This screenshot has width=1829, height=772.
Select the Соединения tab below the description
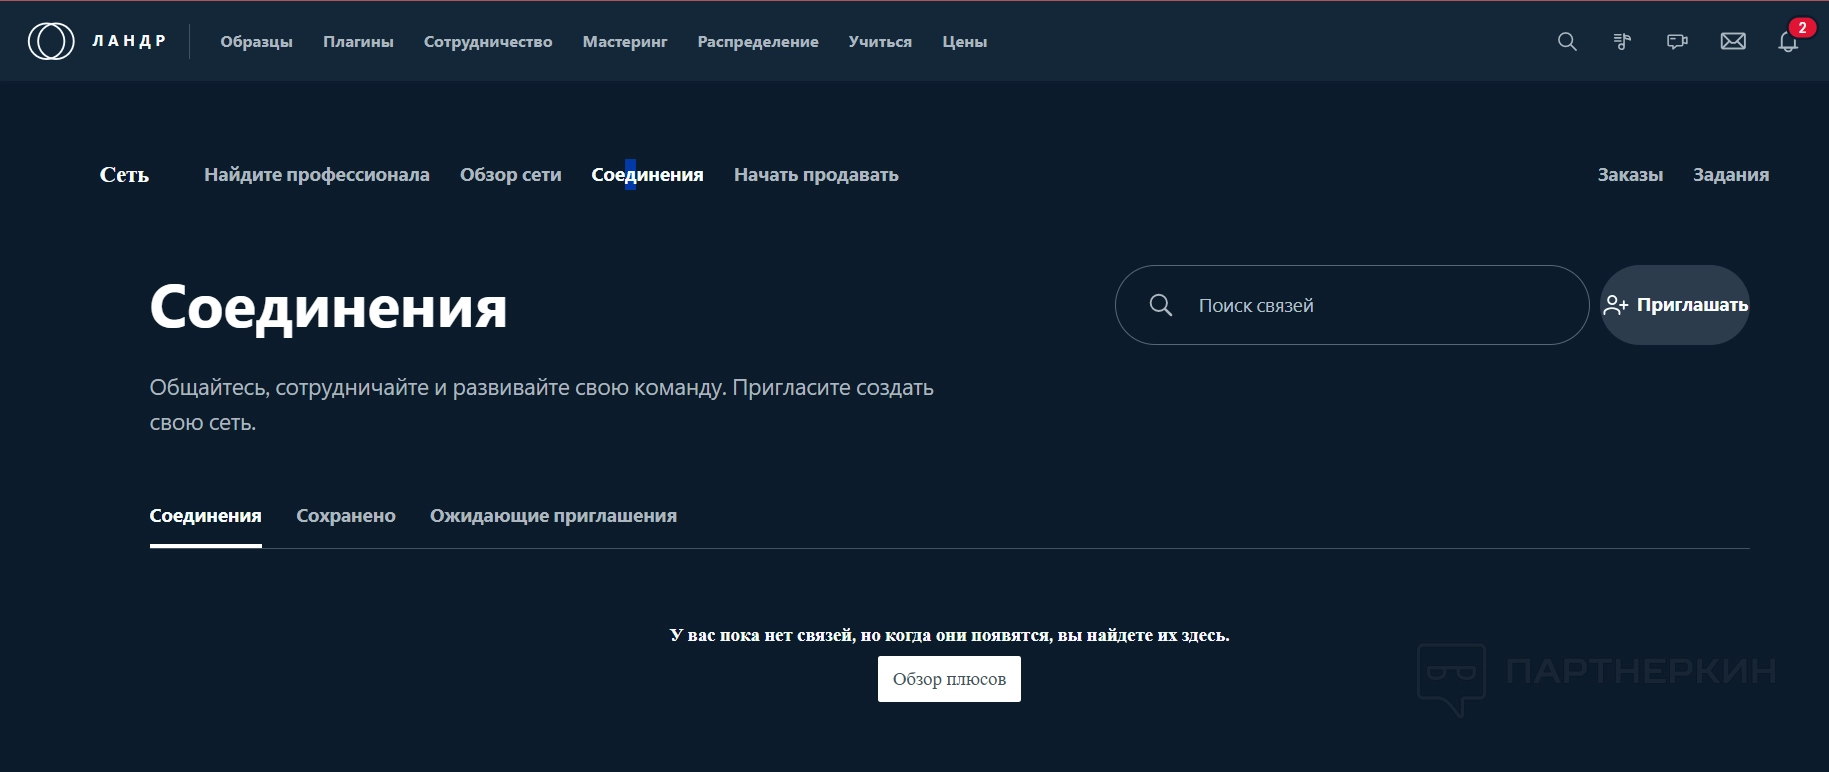[x=205, y=516]
